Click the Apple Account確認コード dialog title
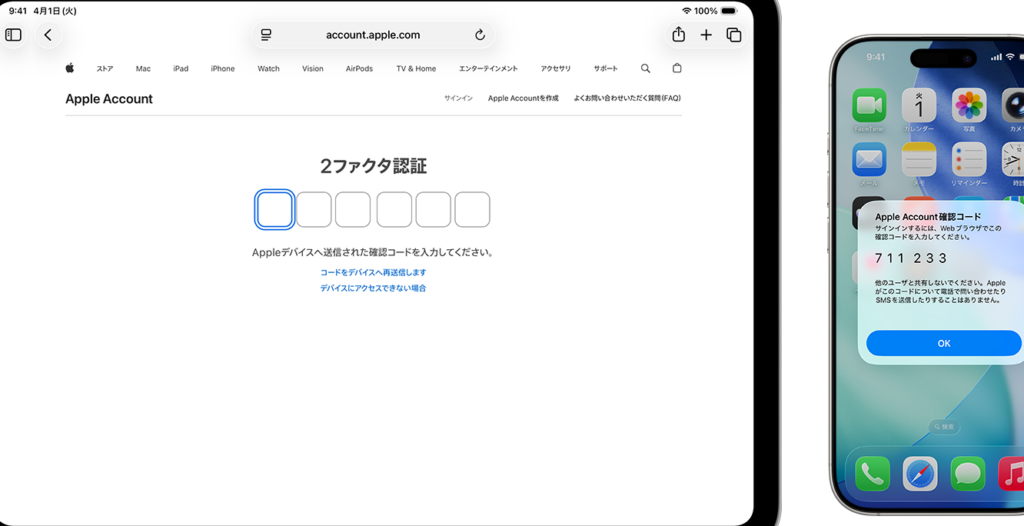This screenshot has width=1024, height=526. [x=928, y=216]
